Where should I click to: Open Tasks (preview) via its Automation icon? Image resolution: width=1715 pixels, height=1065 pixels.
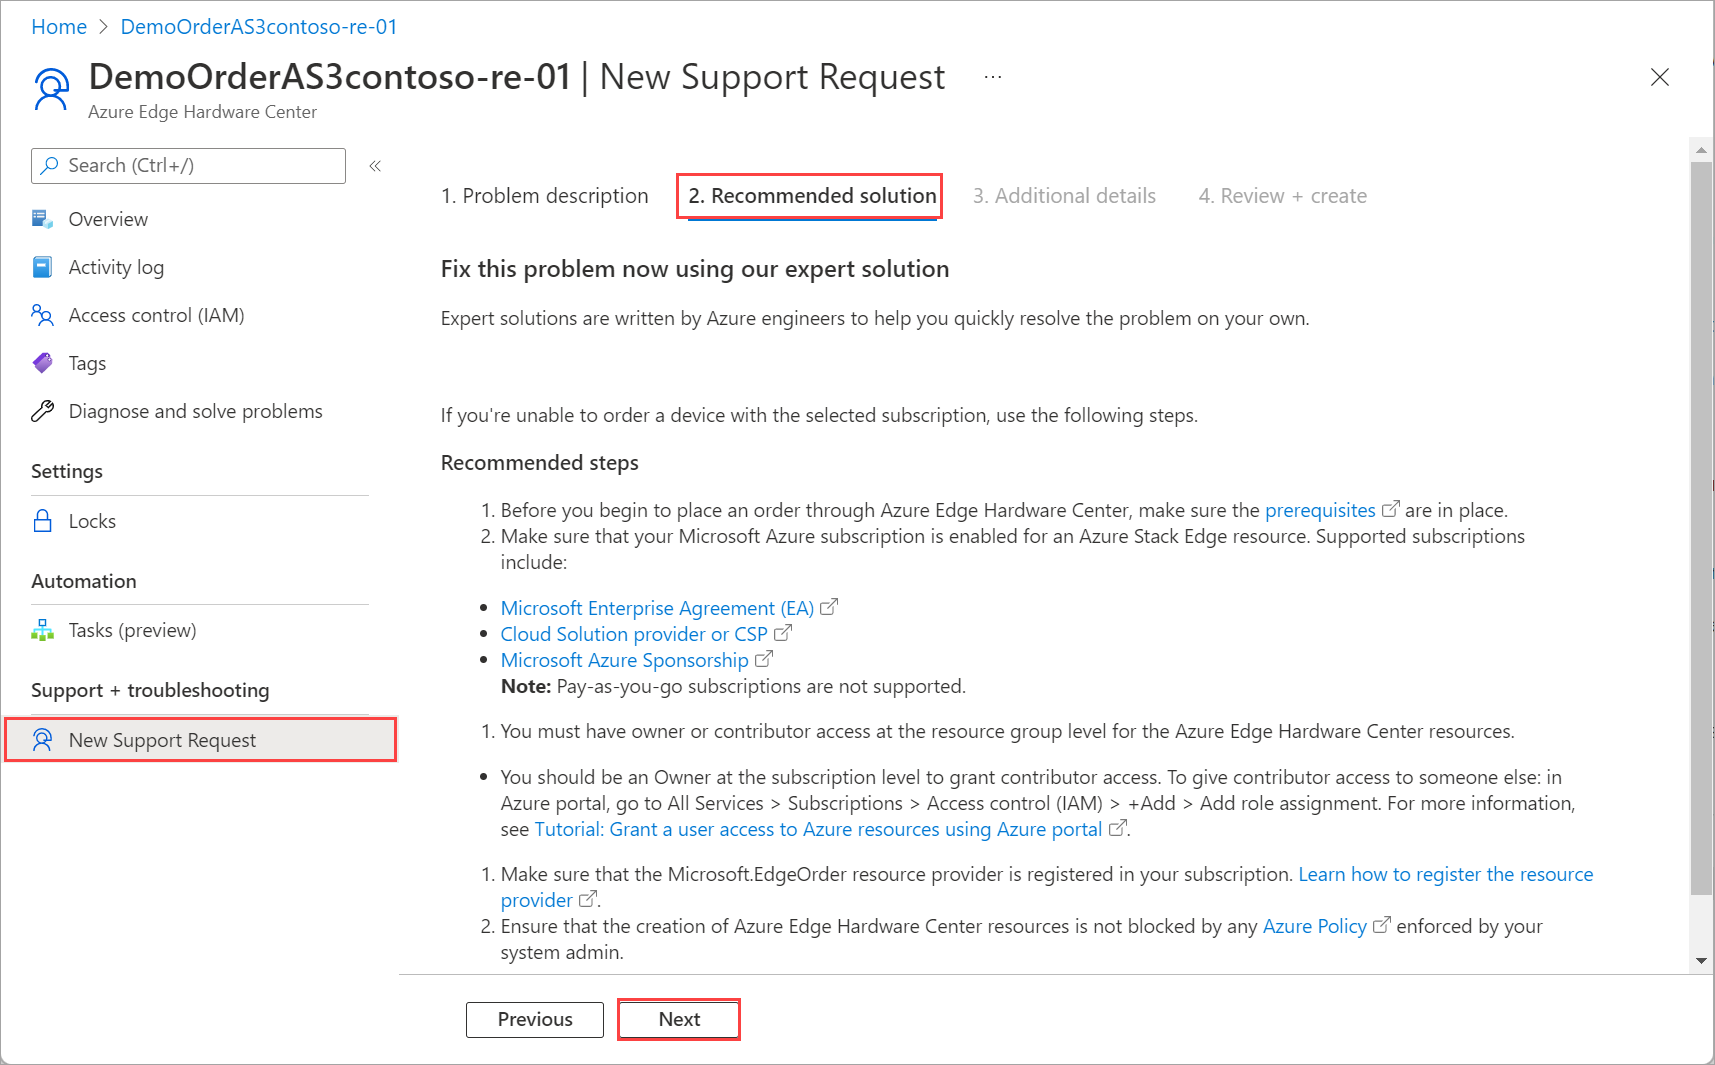tap(42, 630)
